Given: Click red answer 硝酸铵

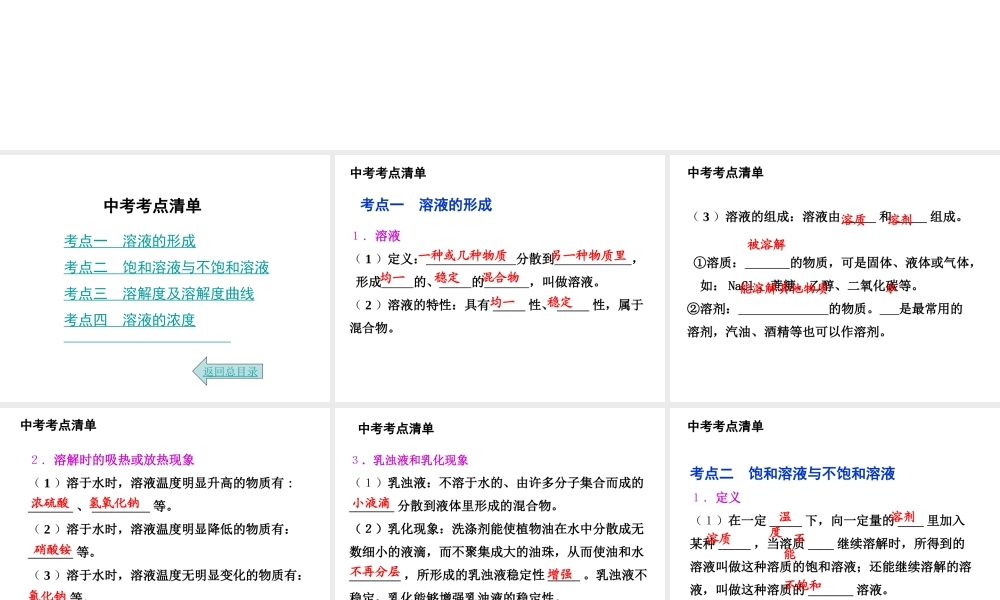Looking at the screenshot, I should (x=52, y=549).
